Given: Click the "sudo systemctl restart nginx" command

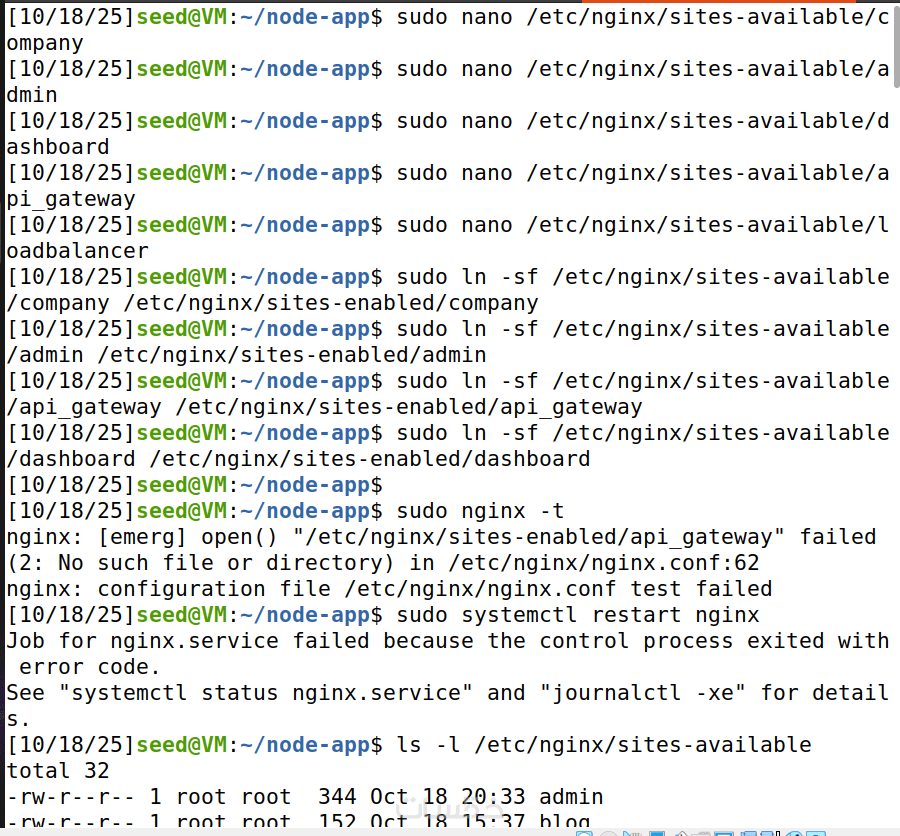Looking at the screenshot, I should (577, 615).
